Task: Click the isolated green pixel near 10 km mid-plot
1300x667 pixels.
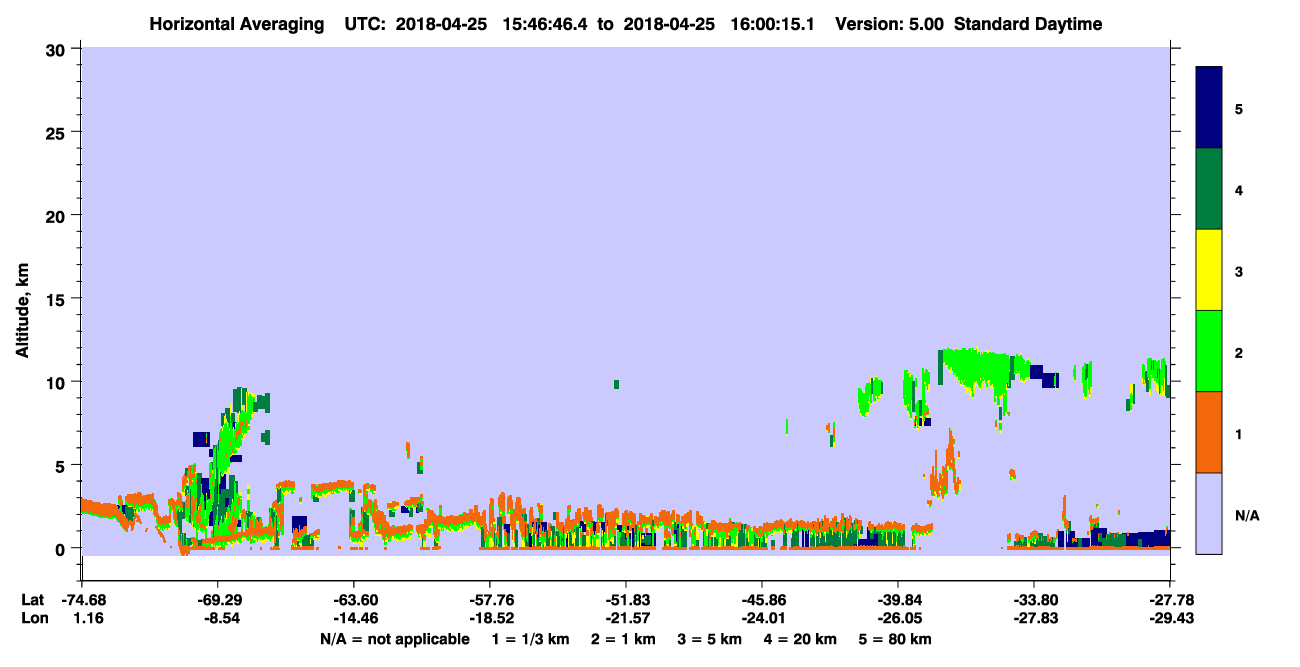Action: click(616, 384)
